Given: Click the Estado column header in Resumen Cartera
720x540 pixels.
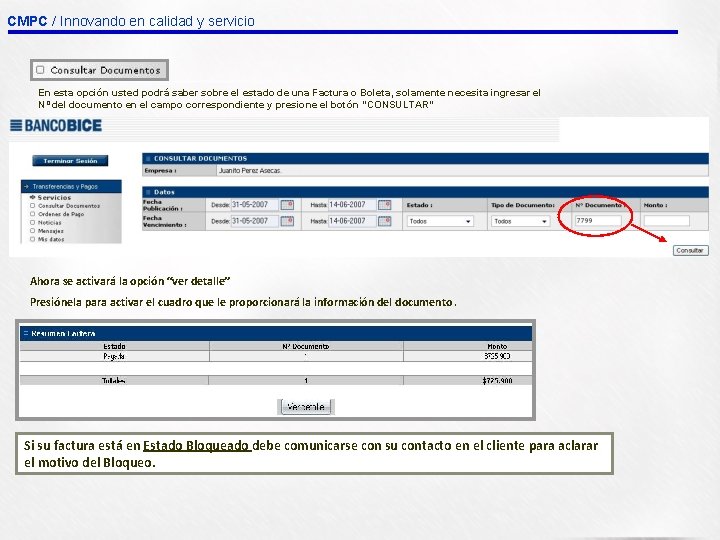Looking at the screenshot, I should [114, 346].
